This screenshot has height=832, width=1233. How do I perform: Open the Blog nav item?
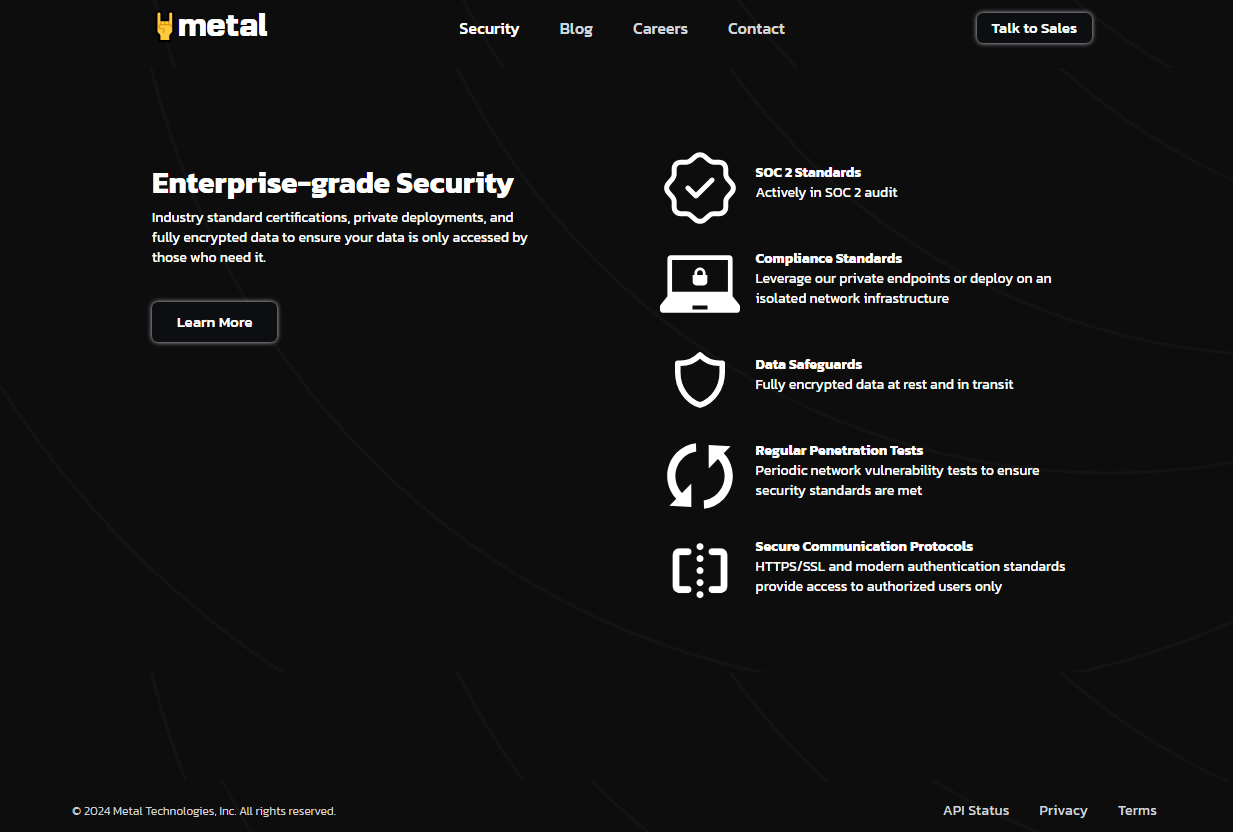576,29
